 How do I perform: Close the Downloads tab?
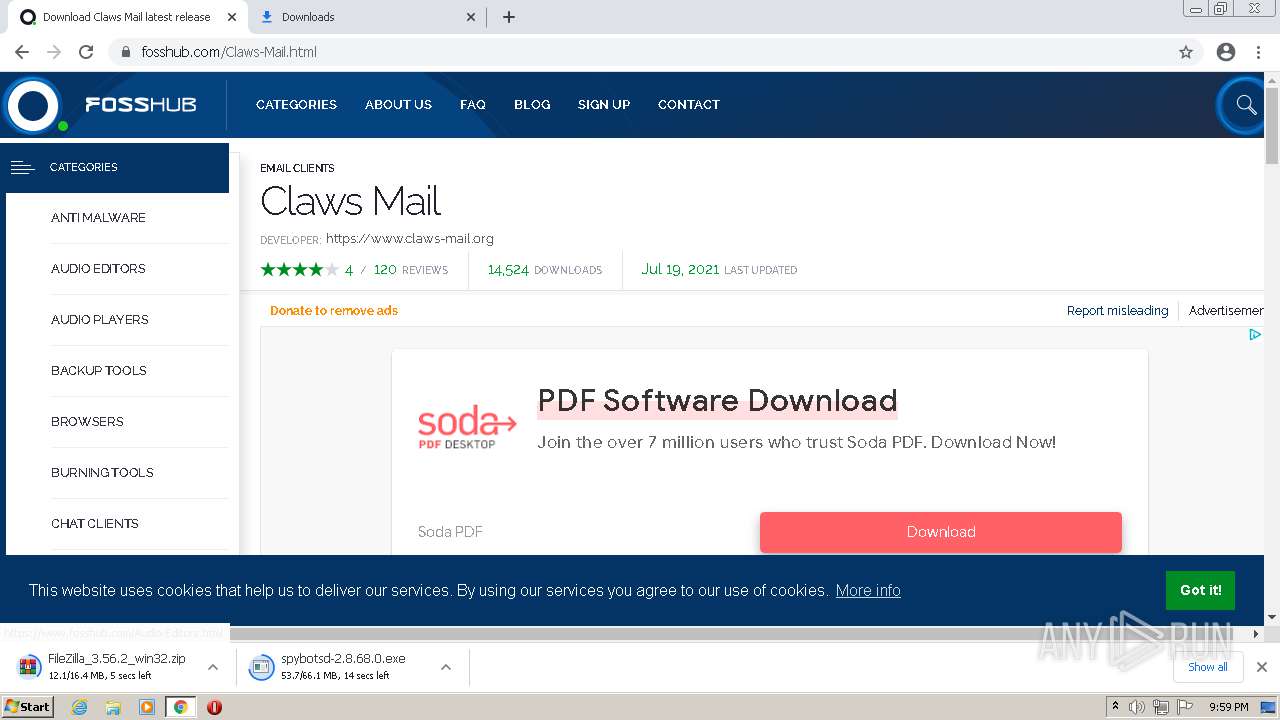pyautogui.click(x=471, y=17)
